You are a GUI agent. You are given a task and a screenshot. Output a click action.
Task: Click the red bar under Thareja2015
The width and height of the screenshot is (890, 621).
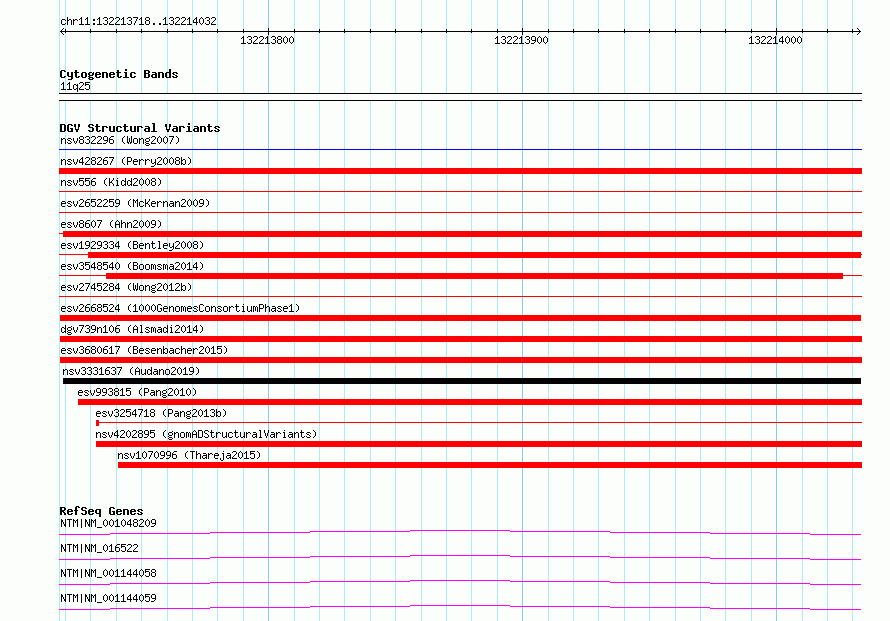pyautogui.click(x=490, y=465)
